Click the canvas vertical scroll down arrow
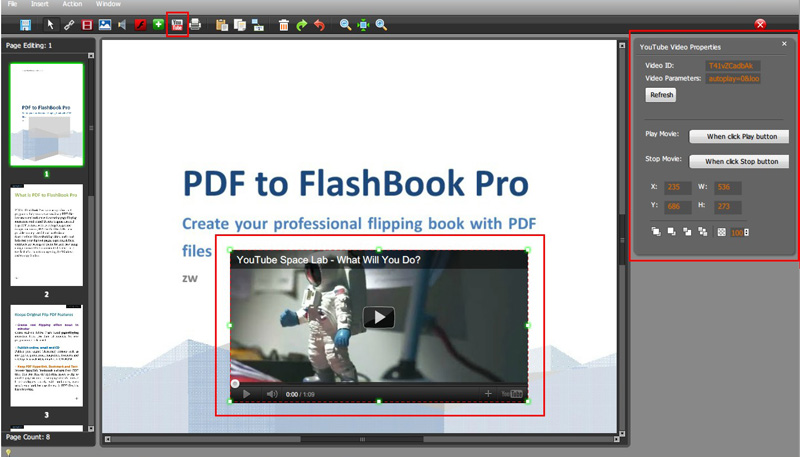 [622, 433]
